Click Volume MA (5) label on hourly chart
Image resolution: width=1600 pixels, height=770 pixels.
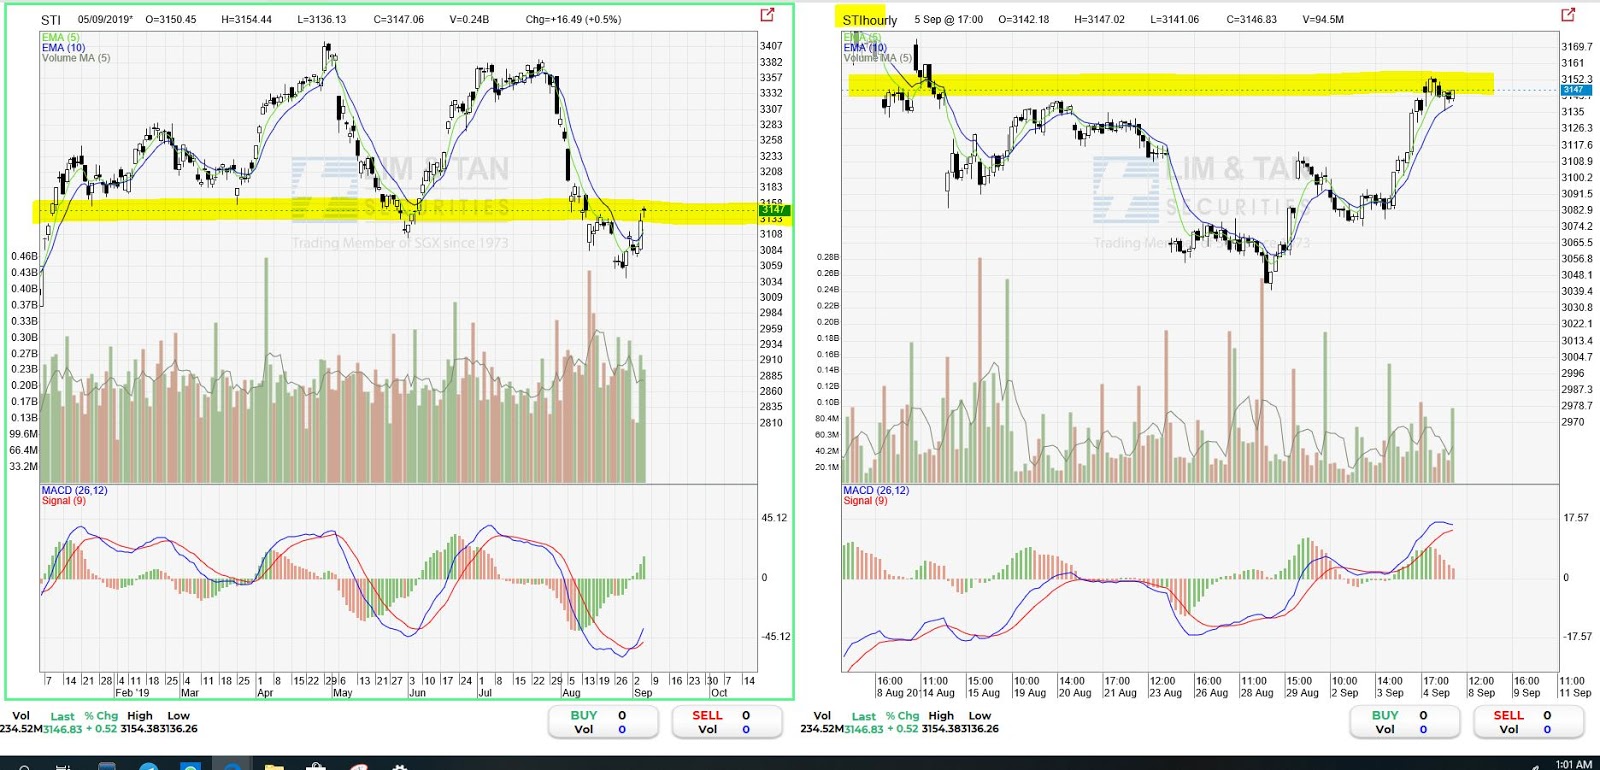tap(878, 58)
